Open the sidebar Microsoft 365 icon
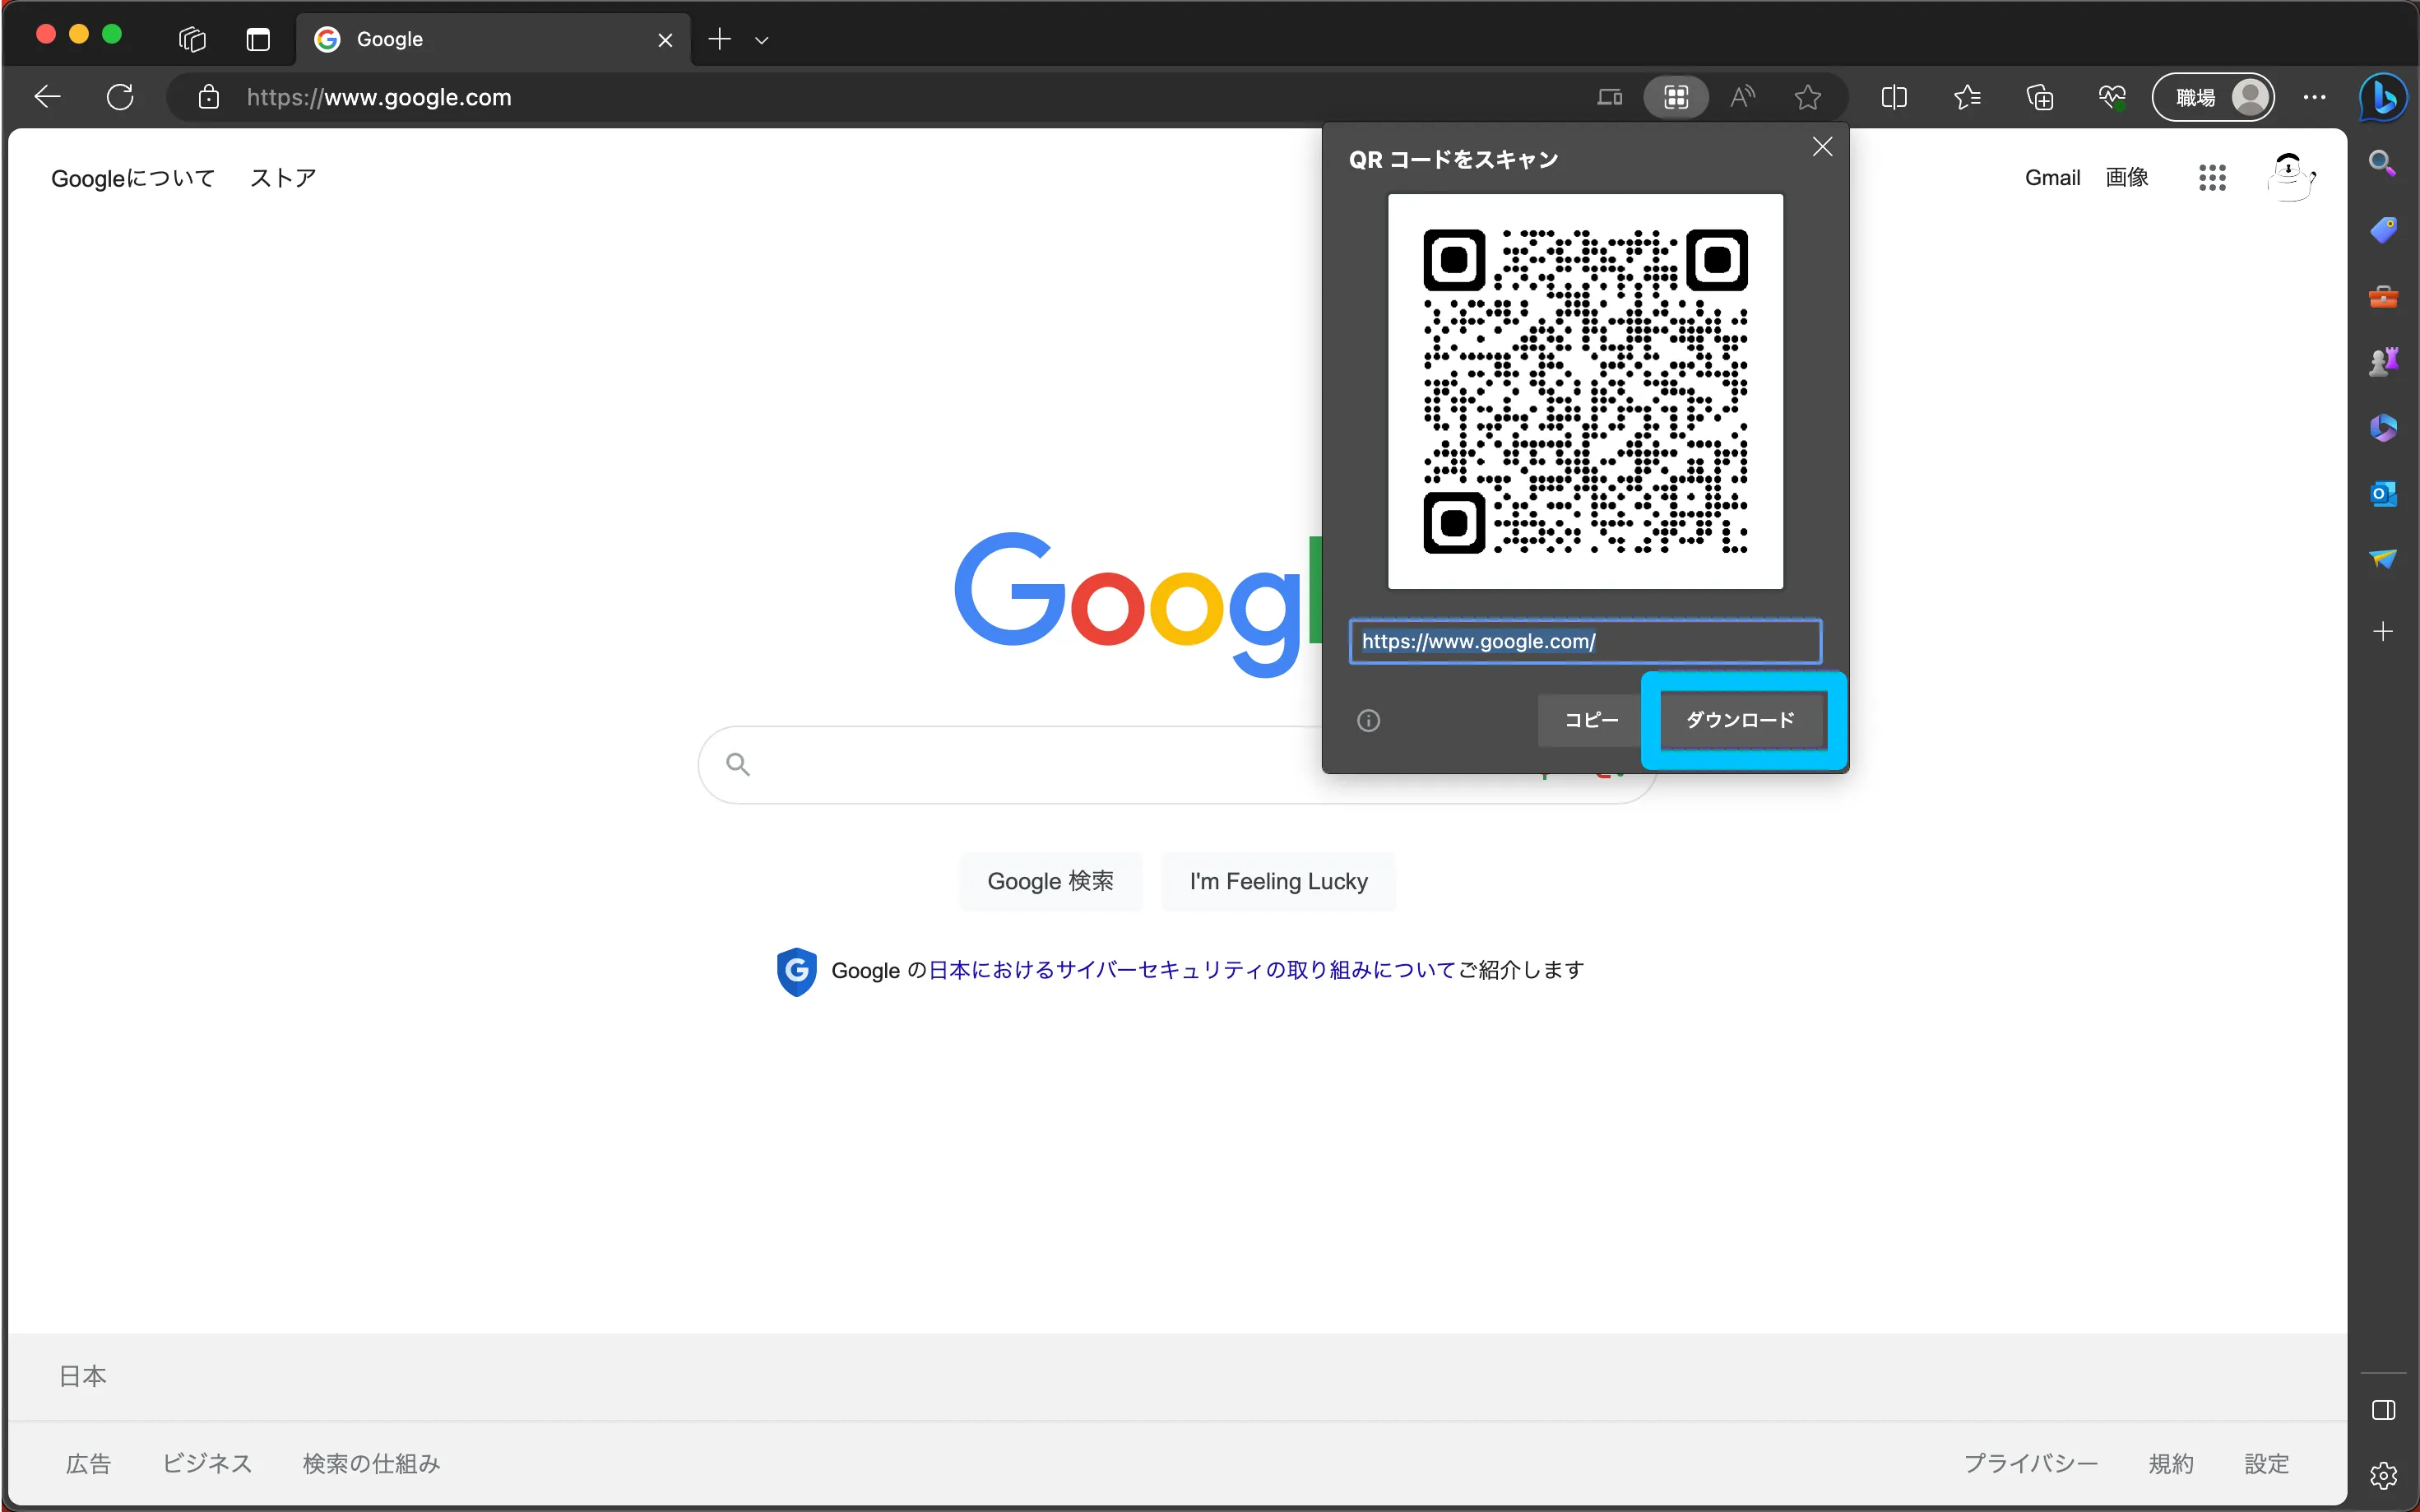 pyautogui.click(x=2383, y=428)
